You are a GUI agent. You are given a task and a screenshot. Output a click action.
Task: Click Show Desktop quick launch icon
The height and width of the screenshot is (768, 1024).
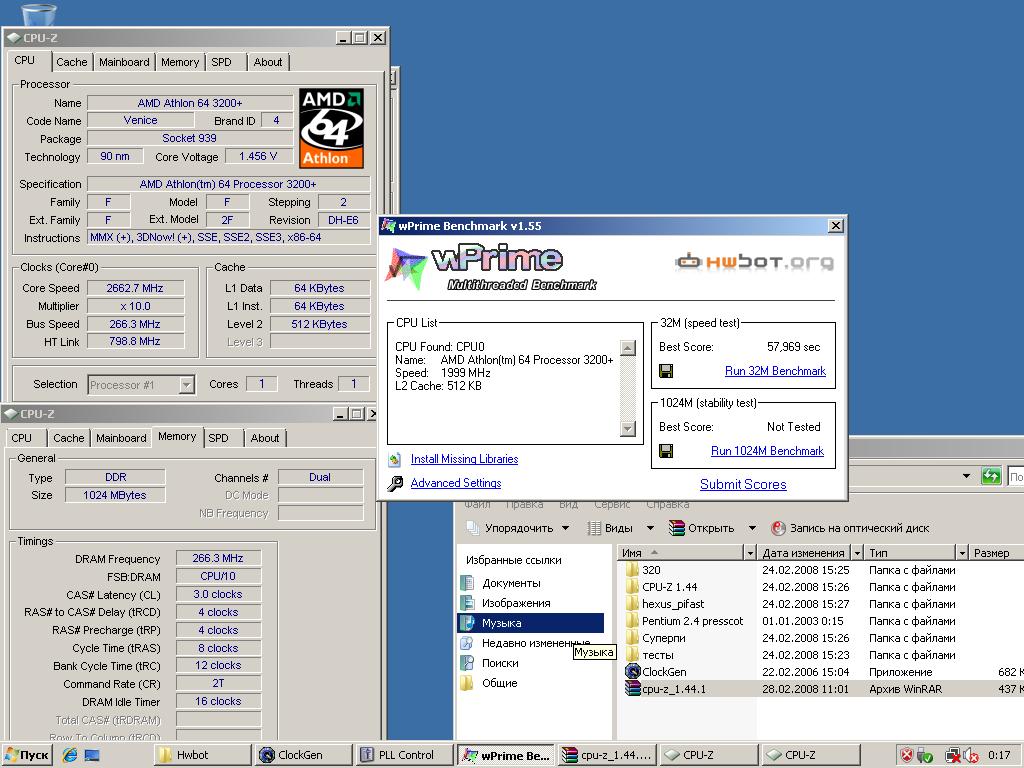(x=92, y=755)
